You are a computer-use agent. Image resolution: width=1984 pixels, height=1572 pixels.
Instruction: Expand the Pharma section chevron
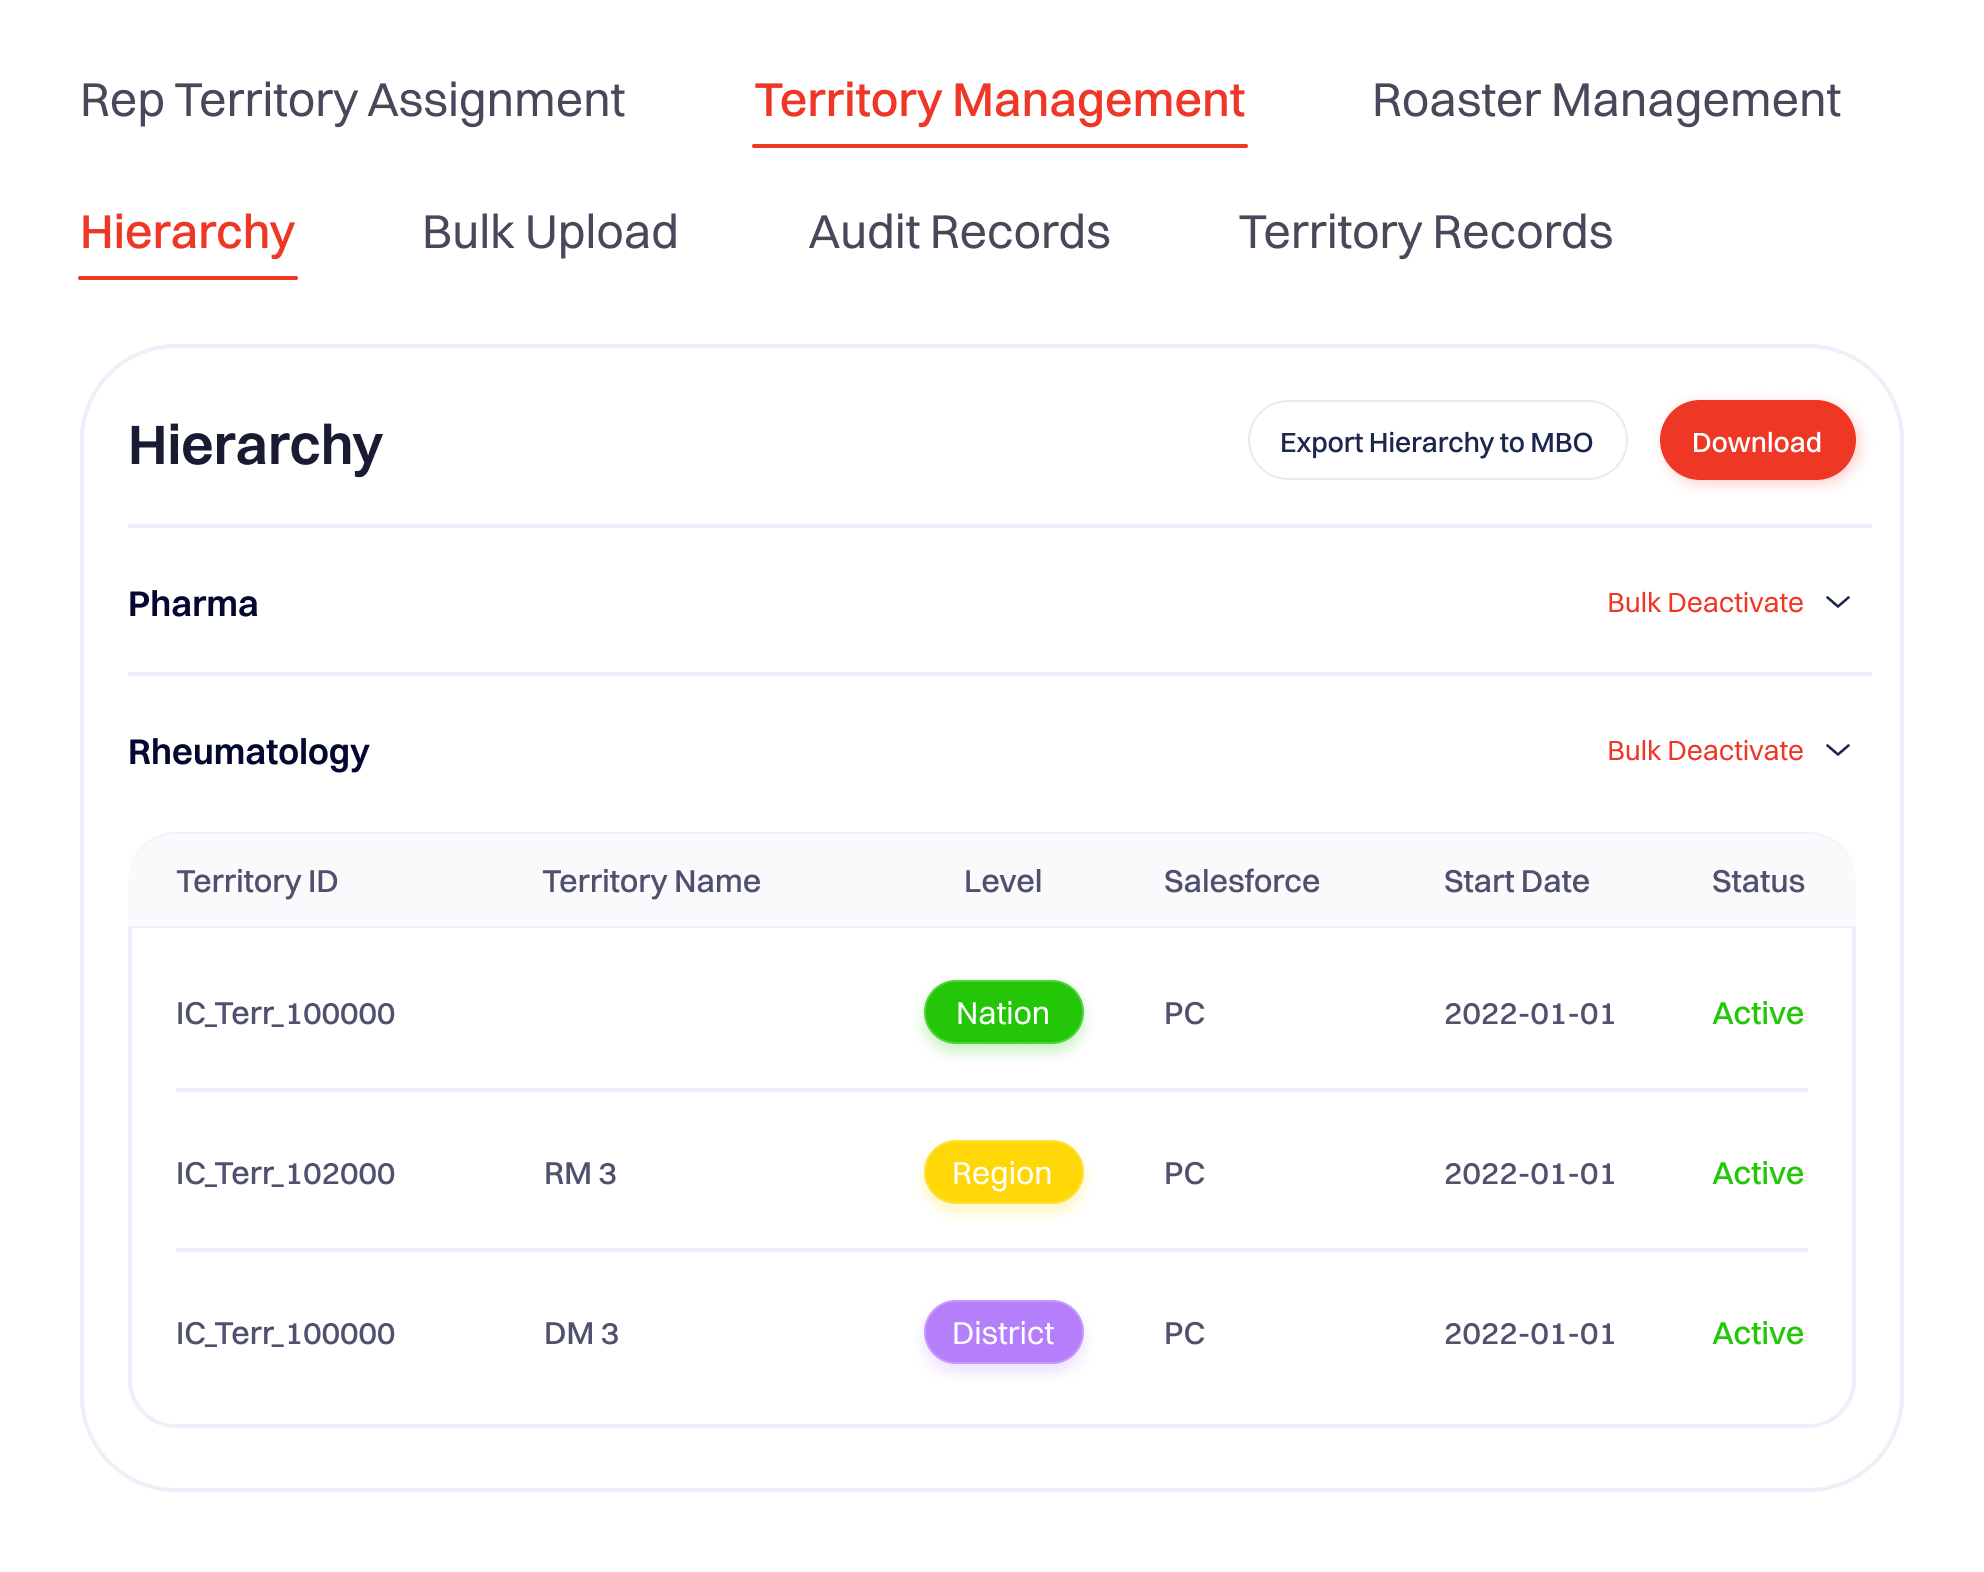coord(1838,603)
